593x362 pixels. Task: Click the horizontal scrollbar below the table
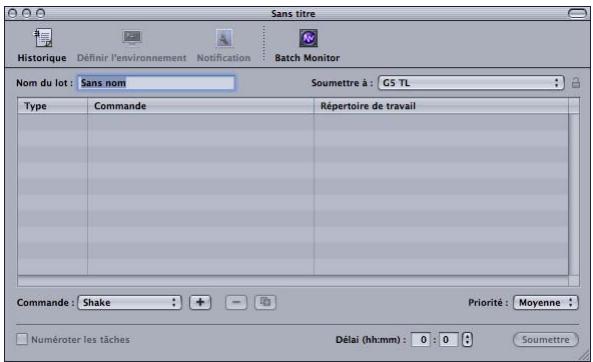pyautogui.click(x=293, y=281)
